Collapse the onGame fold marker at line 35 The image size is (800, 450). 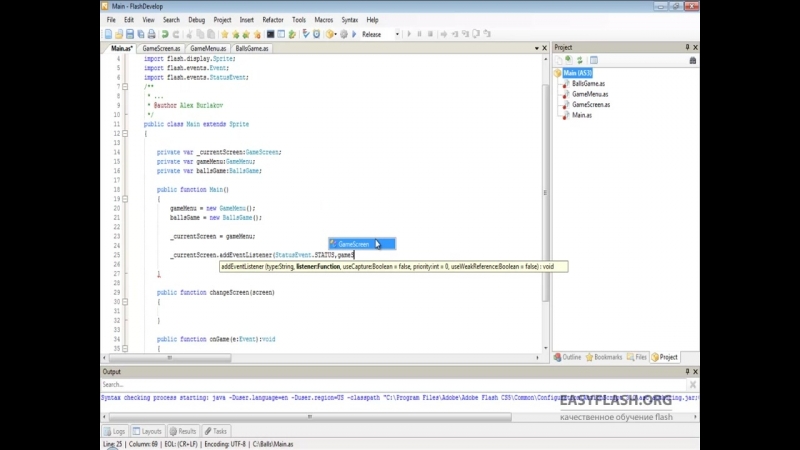coord(125,348)
